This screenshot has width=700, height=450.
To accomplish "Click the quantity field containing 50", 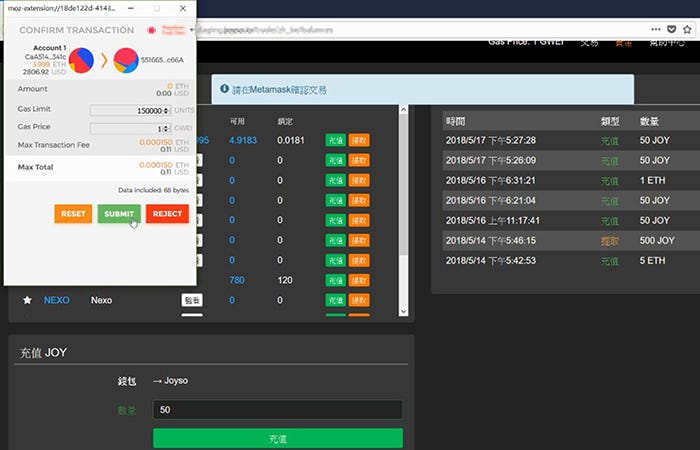I will click(278, 410).
